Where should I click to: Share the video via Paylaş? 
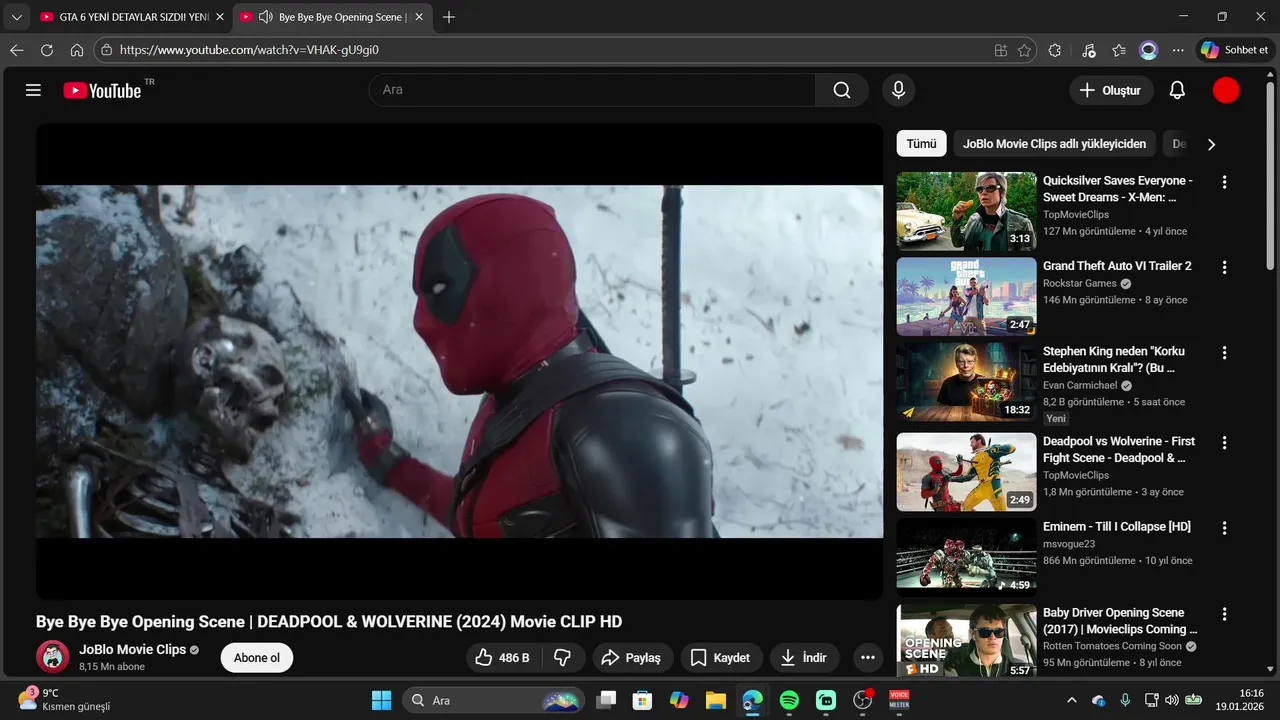[631, 657]
